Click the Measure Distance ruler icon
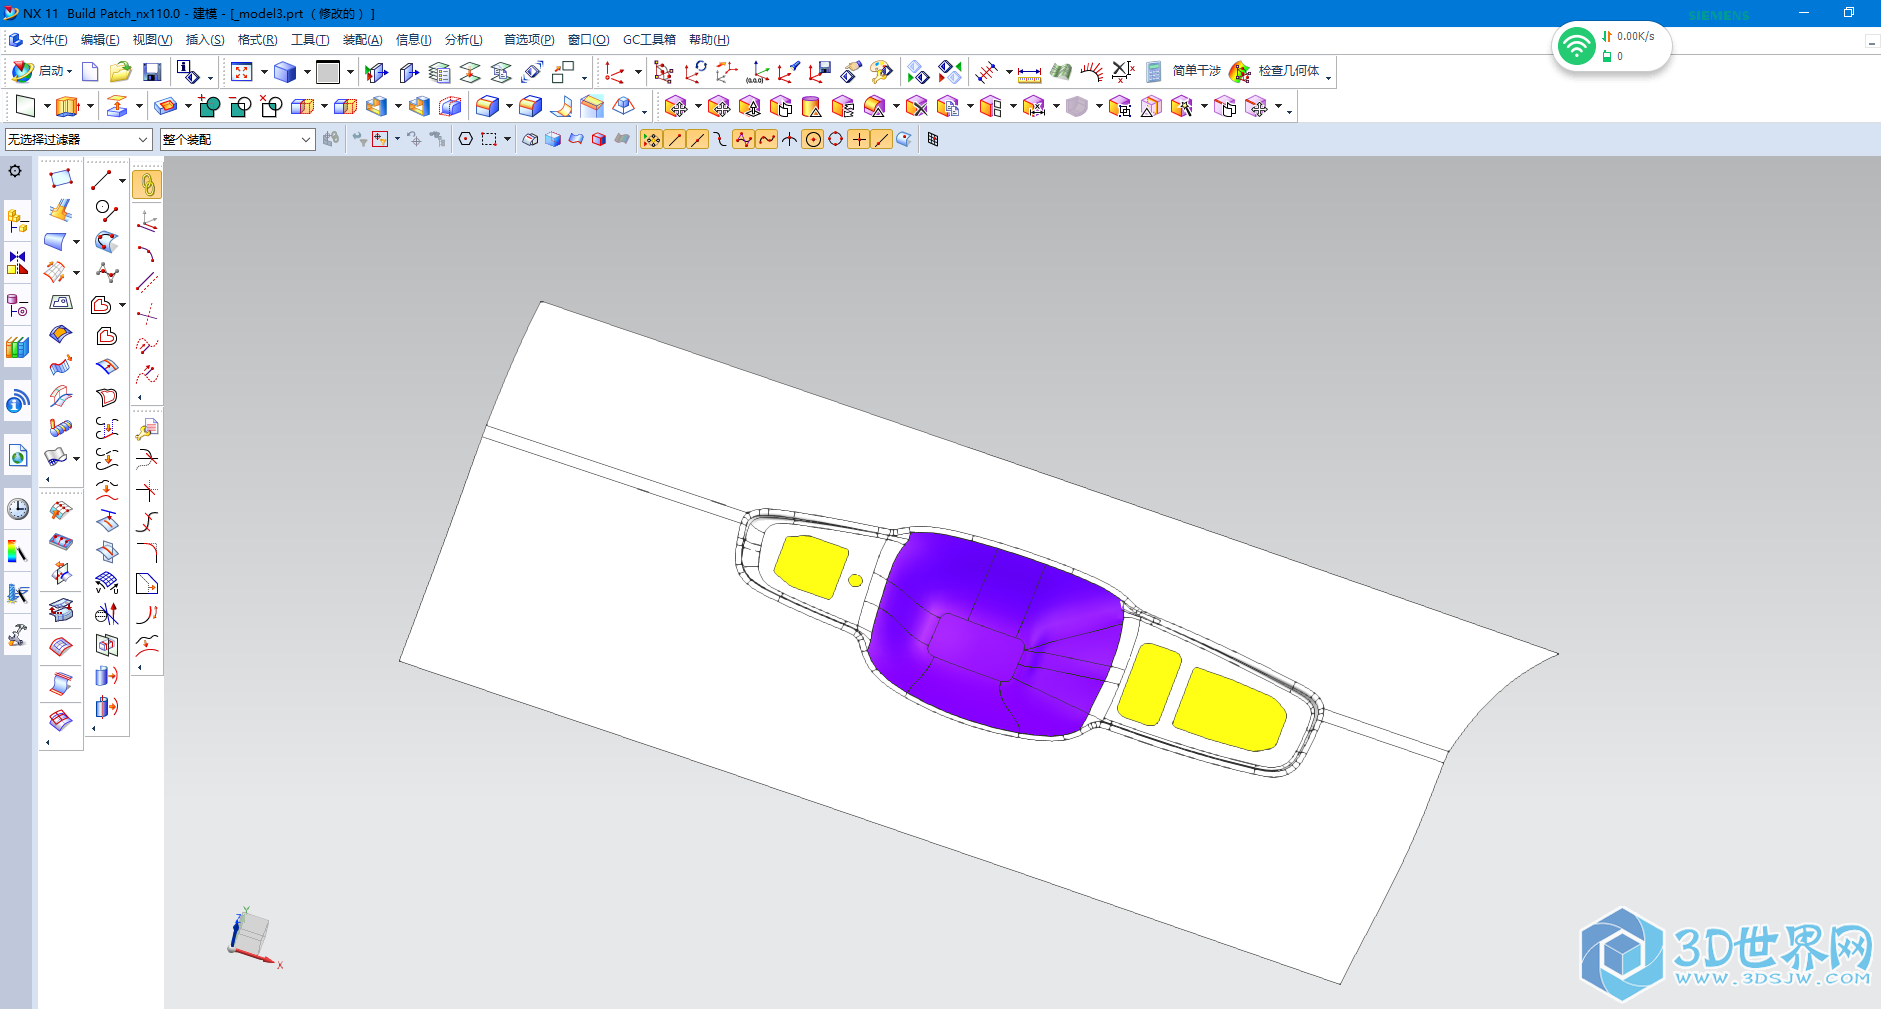Viewport: 1881px width, 1009px height. click(x=1030, y=73)
